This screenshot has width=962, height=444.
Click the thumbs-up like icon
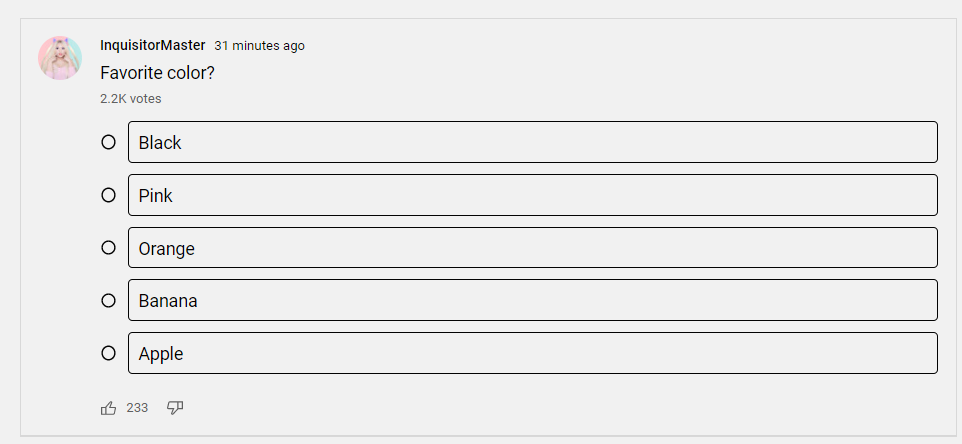click(109, 408)
